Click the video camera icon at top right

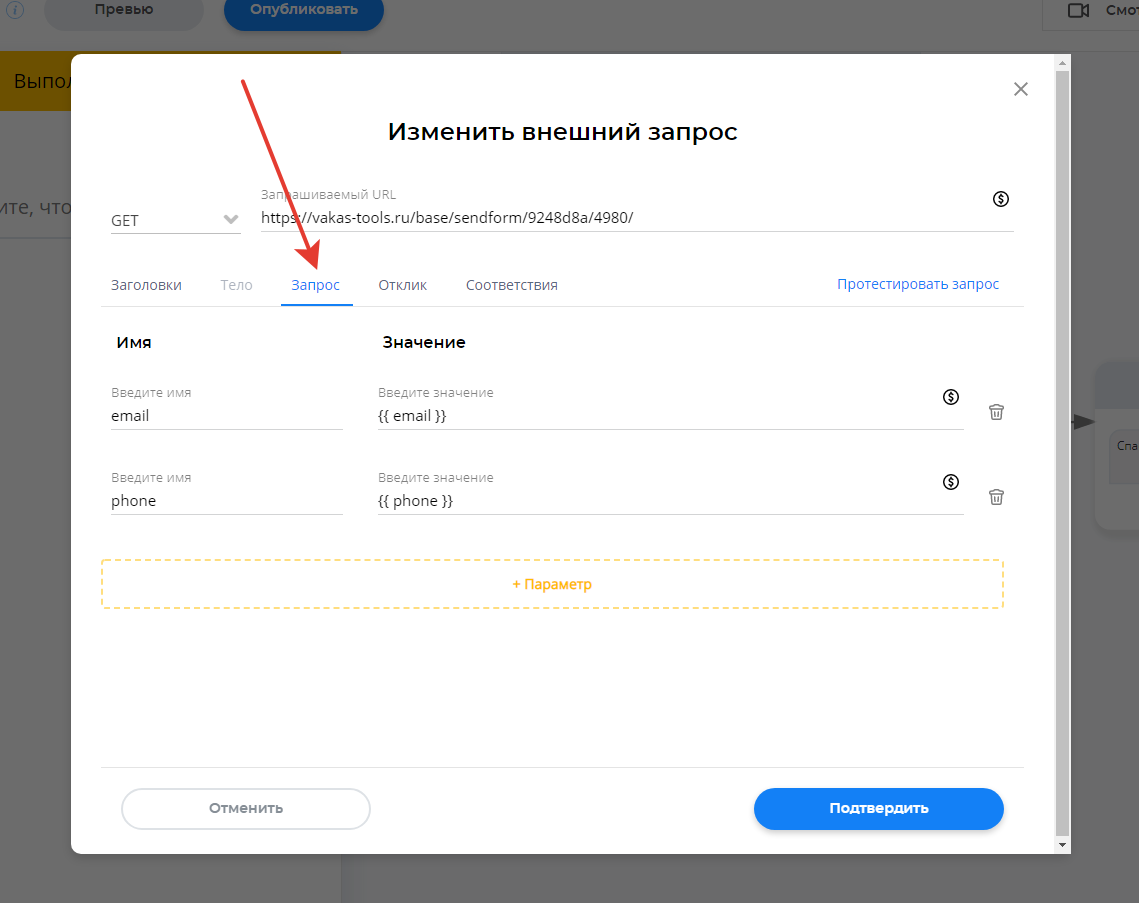click(1078, 10)
